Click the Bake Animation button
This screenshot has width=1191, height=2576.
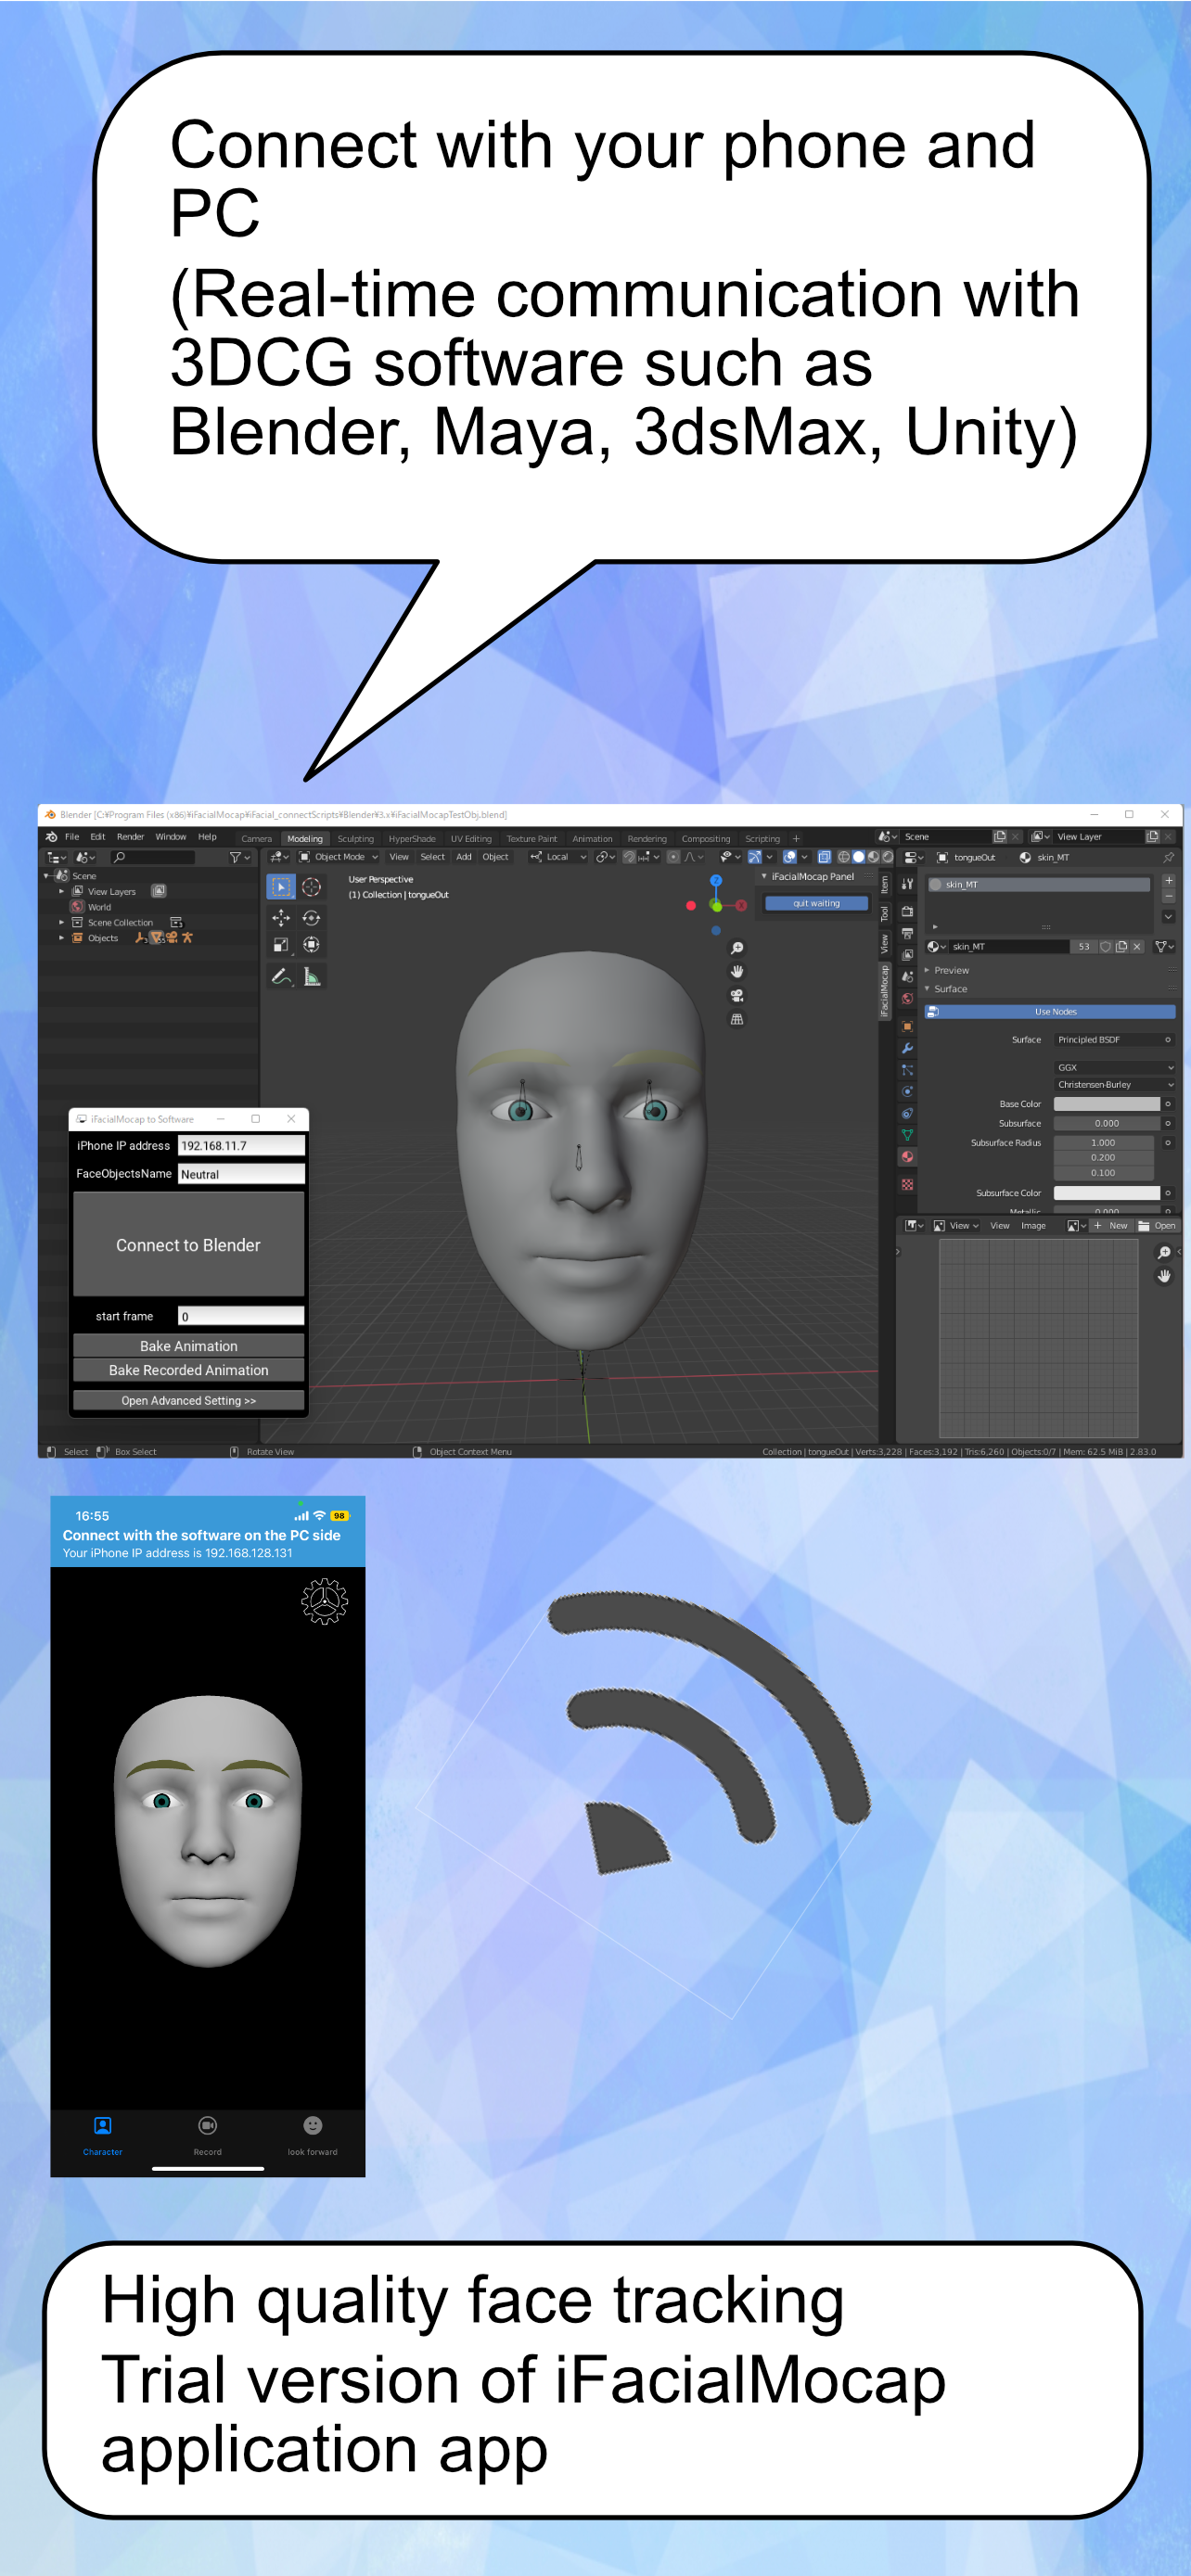[188, 1346]
